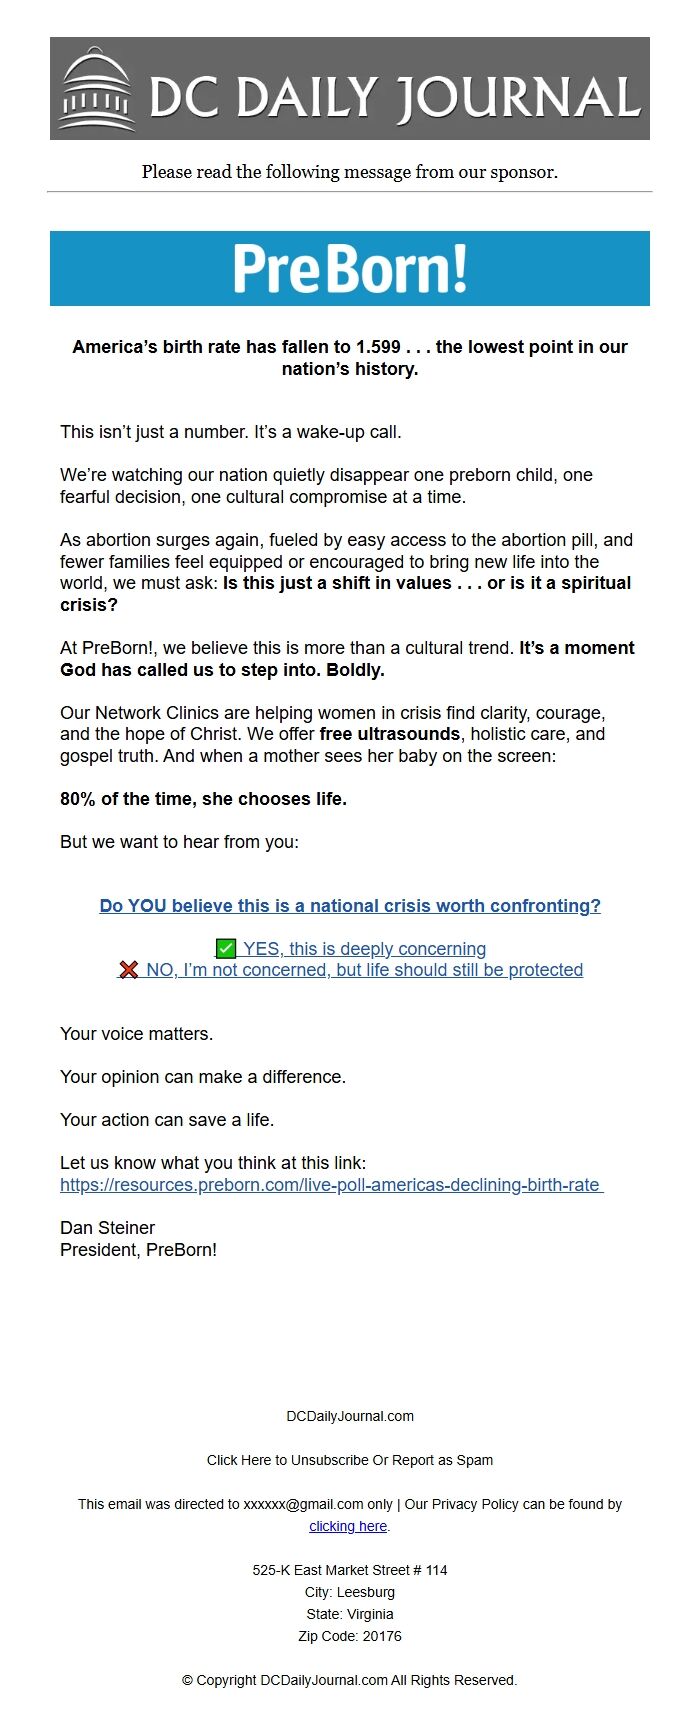Click the DC Daily Journal header title
This screenshot has width=700, height=1729.
coord(394,98)
